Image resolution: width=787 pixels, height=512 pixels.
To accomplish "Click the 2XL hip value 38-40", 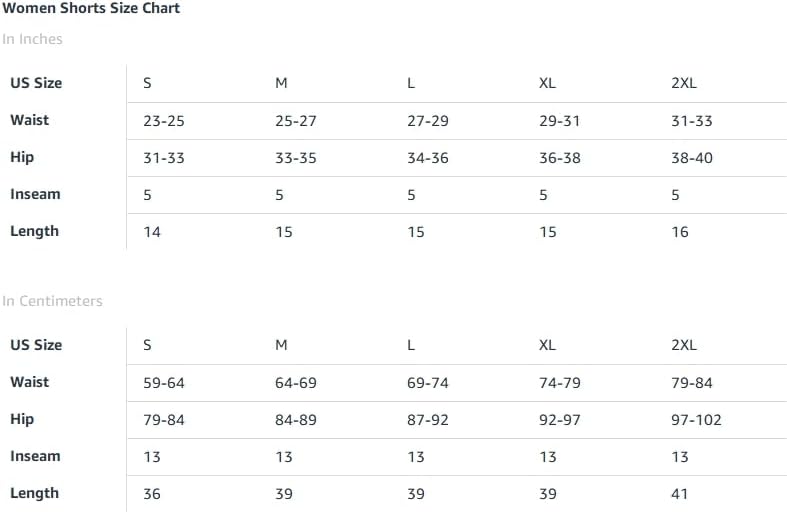I will 692,158.
